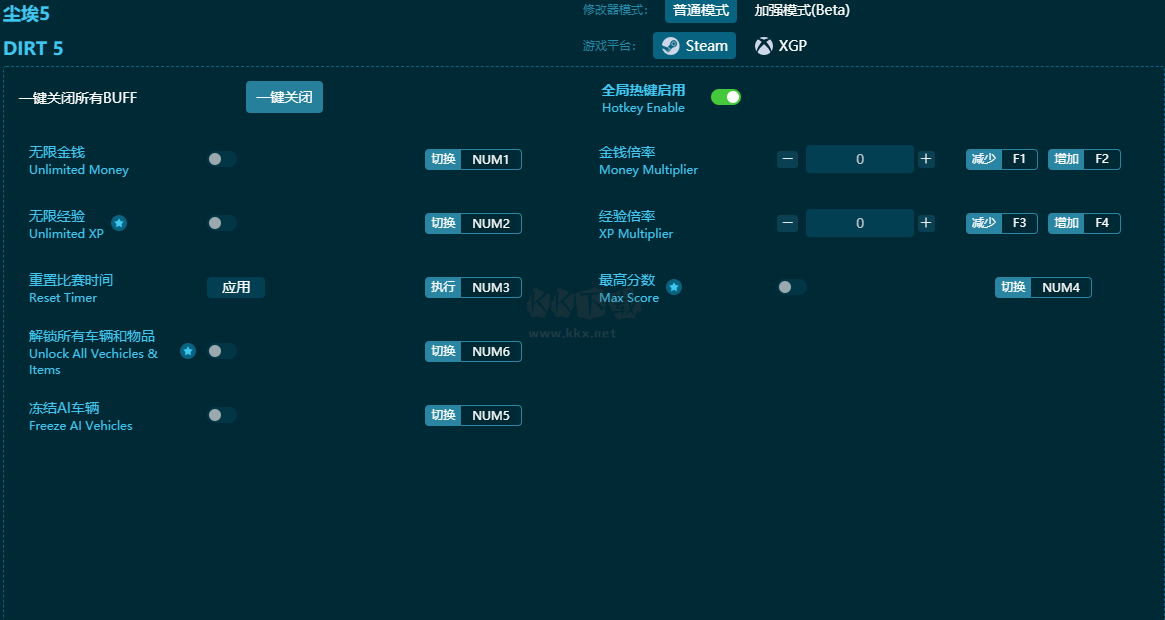The width and height of the screenshot is (1165, 620).
Task: Toggle Unlimited Money switch
Action: (221, 159)
